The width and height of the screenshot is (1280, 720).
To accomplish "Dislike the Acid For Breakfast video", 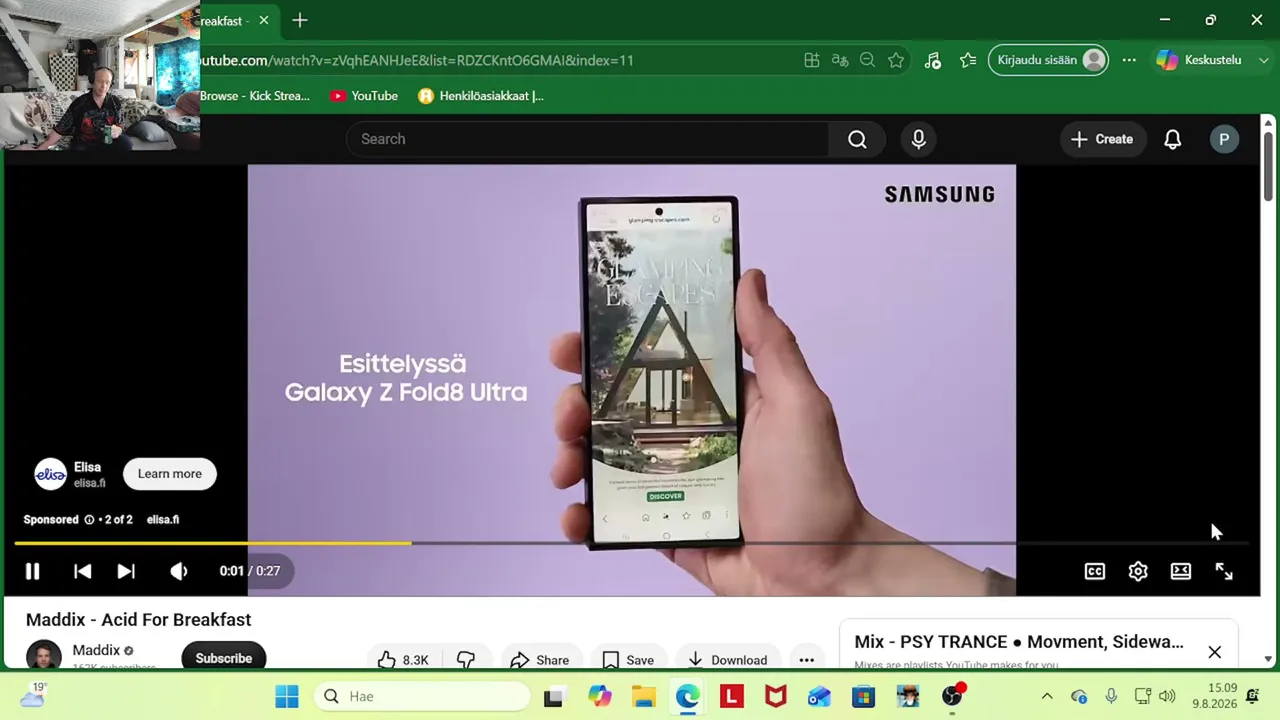I will click(x=466, y=659).
